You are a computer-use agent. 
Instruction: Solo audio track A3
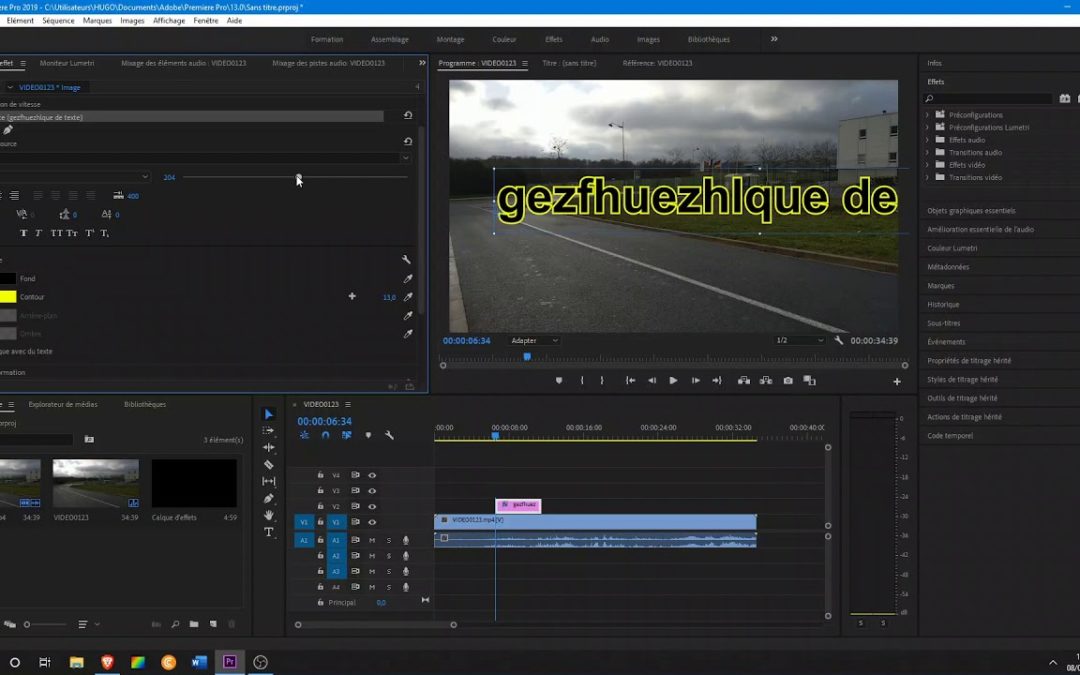tap(389, 570)
